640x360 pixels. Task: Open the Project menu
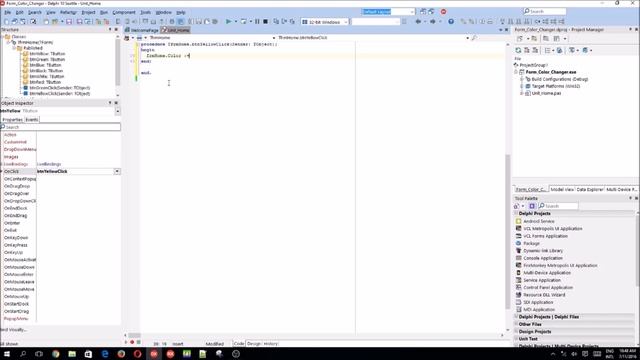coord(88,12)
